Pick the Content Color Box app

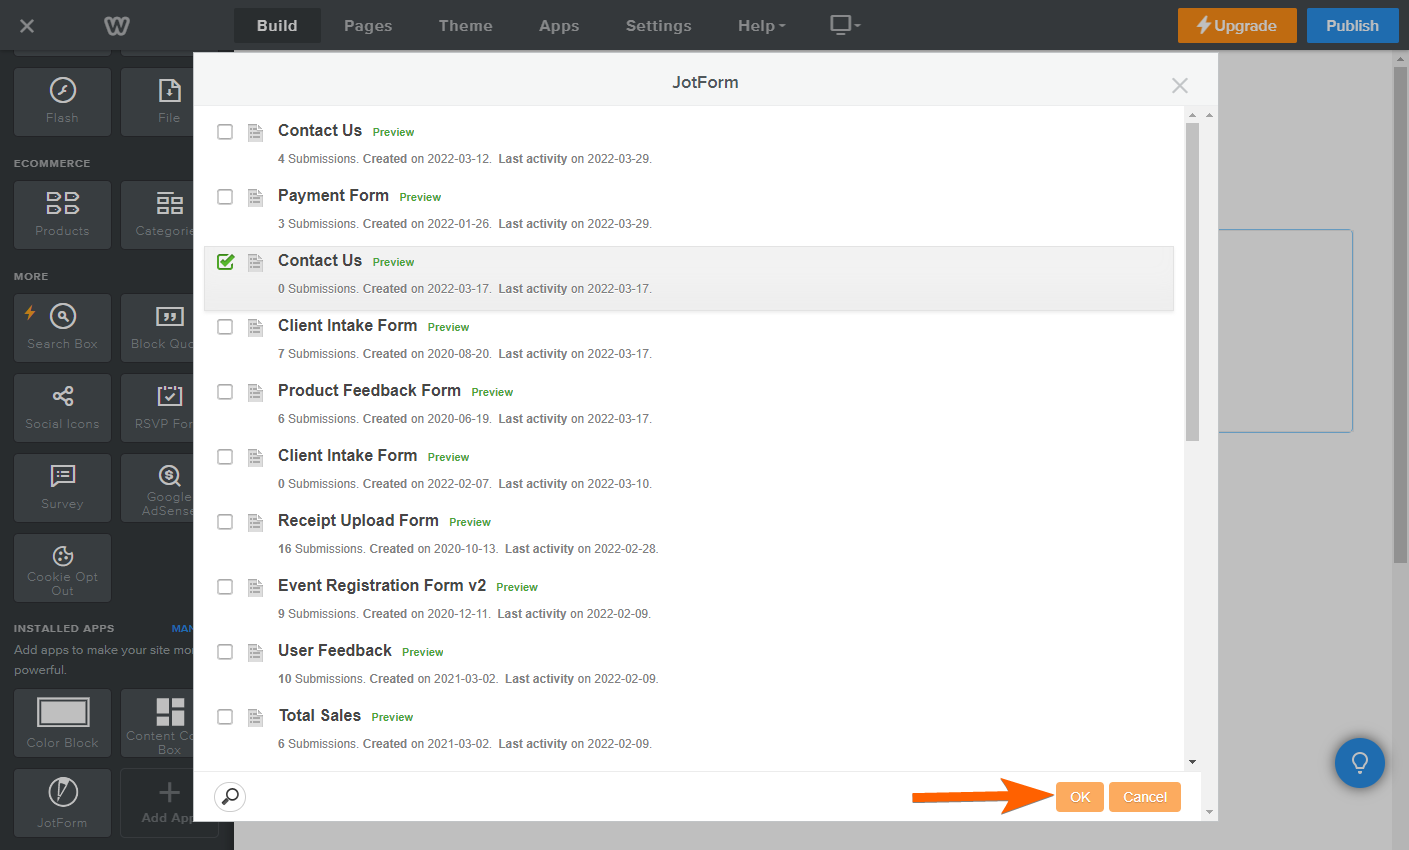pos(157,723)
